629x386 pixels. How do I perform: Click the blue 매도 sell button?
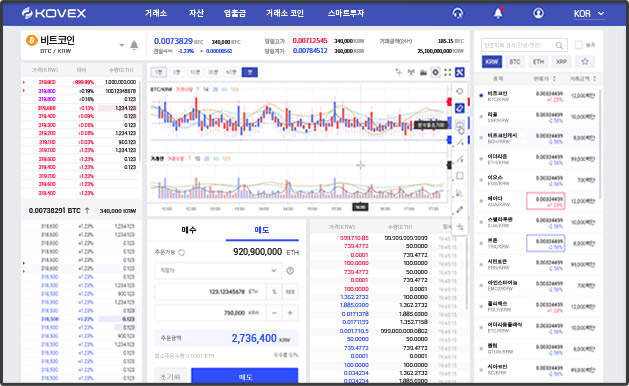(x=245, y=376)
